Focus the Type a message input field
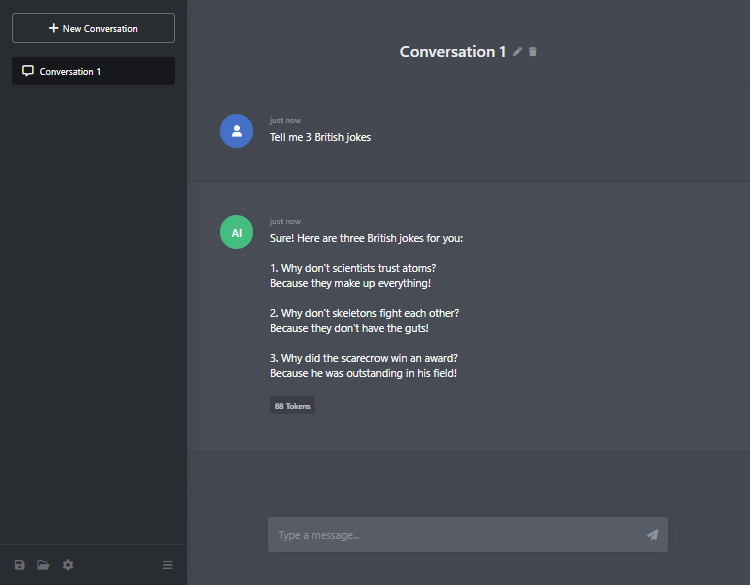The height and width of the screenshot is (585, 750). click(467, 534)
